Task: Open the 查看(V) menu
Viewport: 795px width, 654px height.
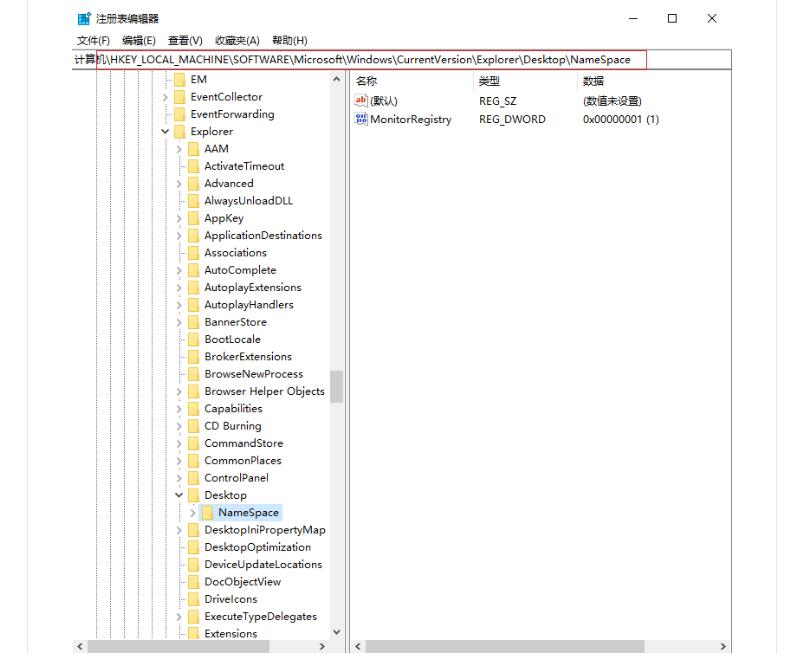Action: (185, 41)
